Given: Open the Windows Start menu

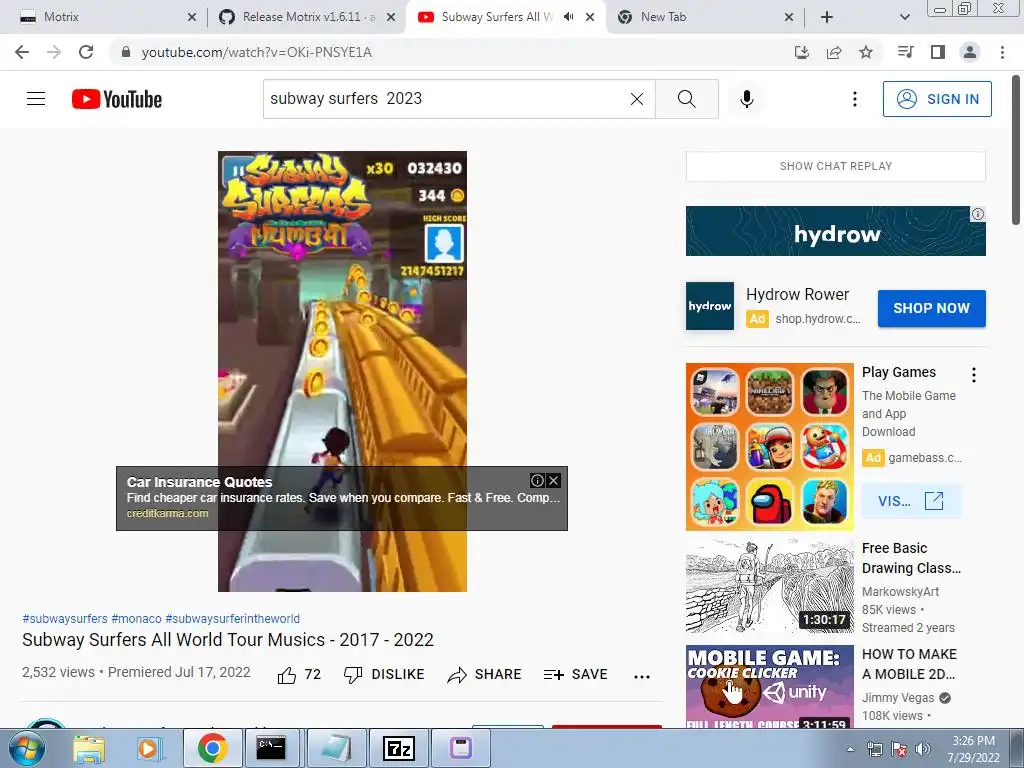Looking at the screenshot, I should point(25,748).
